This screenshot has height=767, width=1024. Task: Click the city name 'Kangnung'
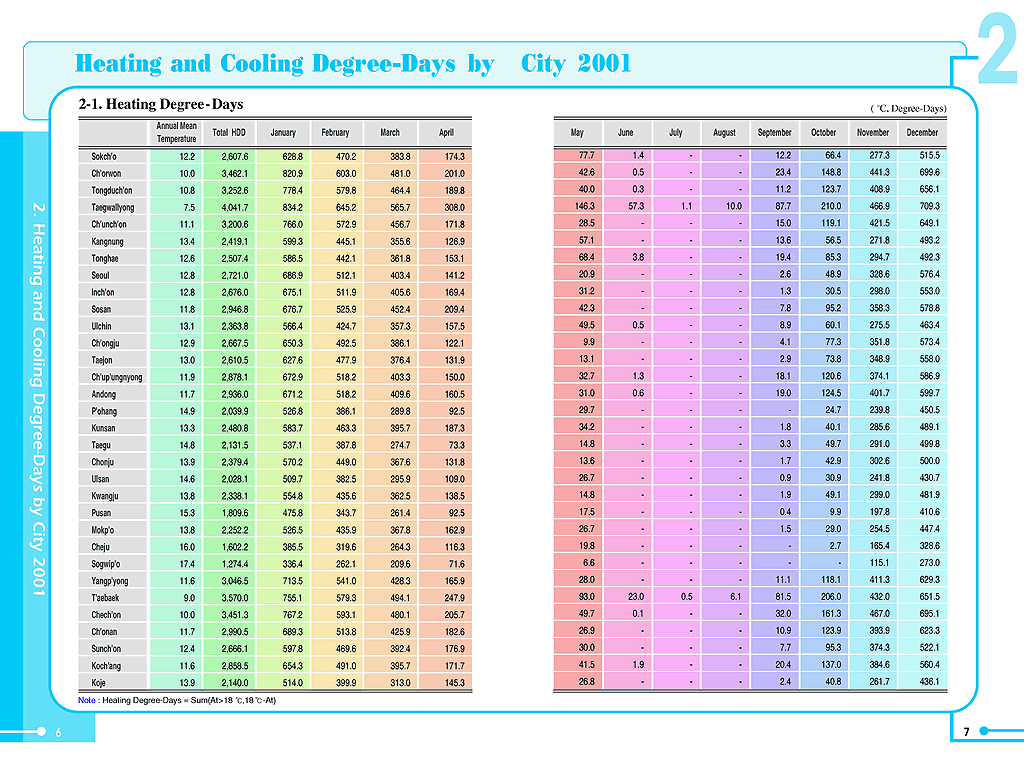pos(107,242)
